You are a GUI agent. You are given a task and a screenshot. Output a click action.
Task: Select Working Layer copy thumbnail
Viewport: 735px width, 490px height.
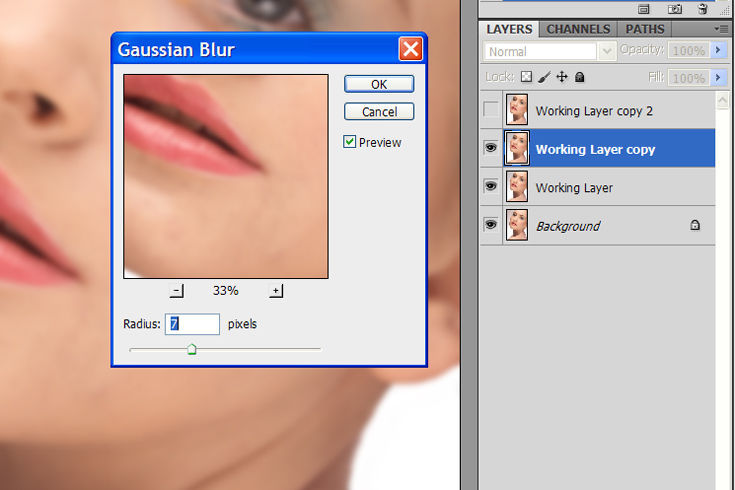pos(517,148)
